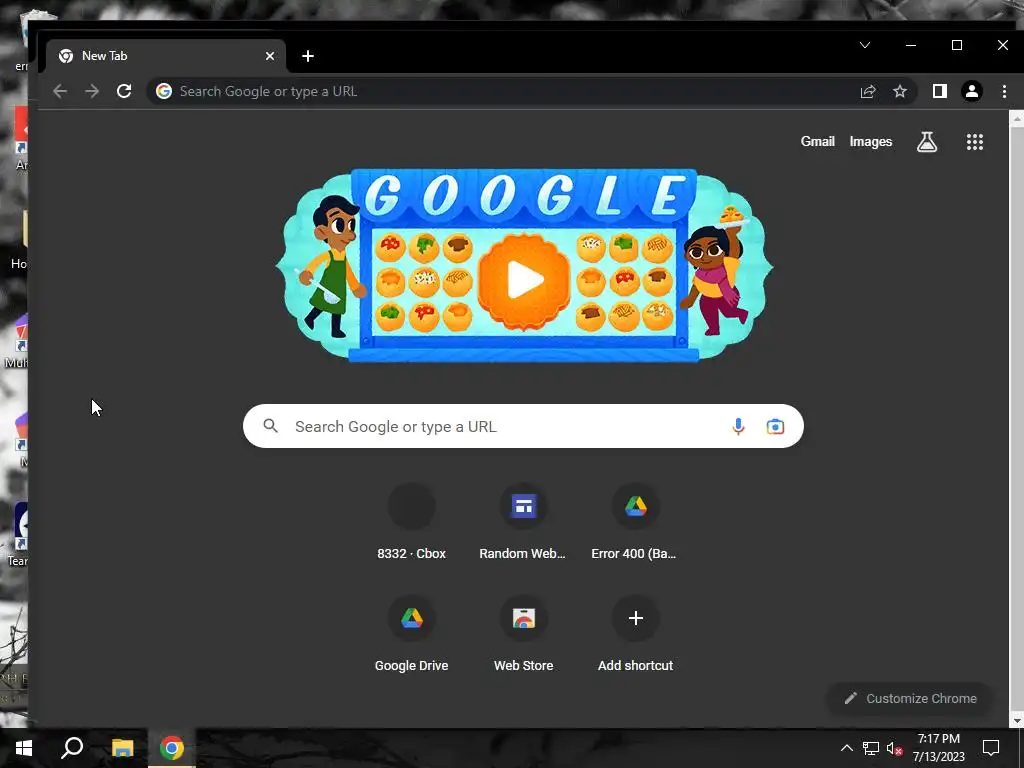This screenshot has height=768, width=1024.
Task: Open the 8332 · Cbox shortcut
Action: pyautogui.click(x=411, y=524)
